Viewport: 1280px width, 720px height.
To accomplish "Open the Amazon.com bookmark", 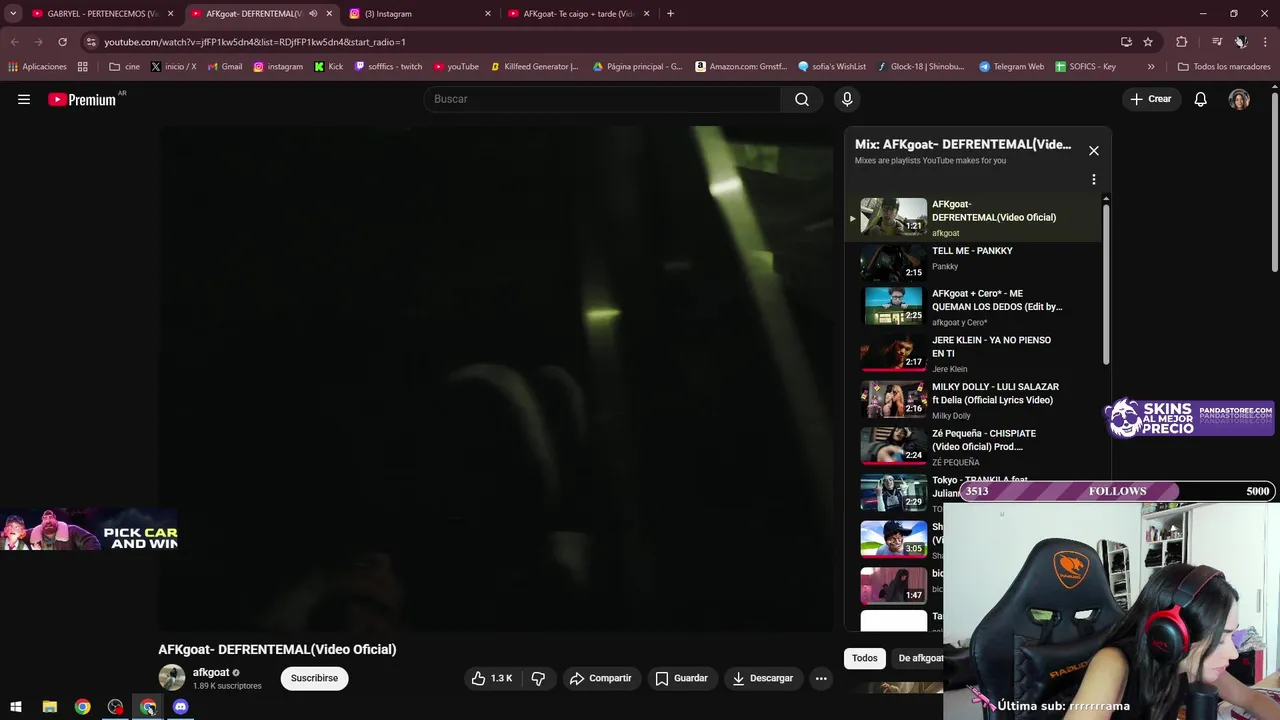I will click(742, 67).
